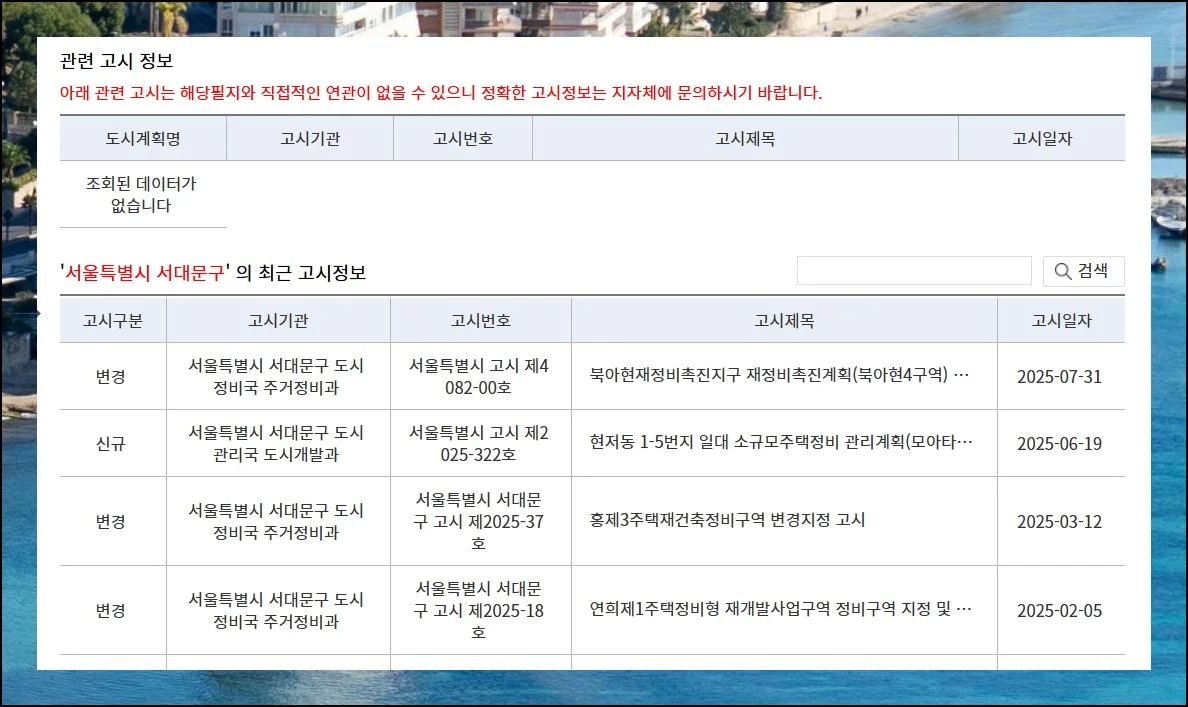Click the 조회된 데이터가 없습니다 message
This screenshot has height=707, width=1188.
(x=142, y=195)
